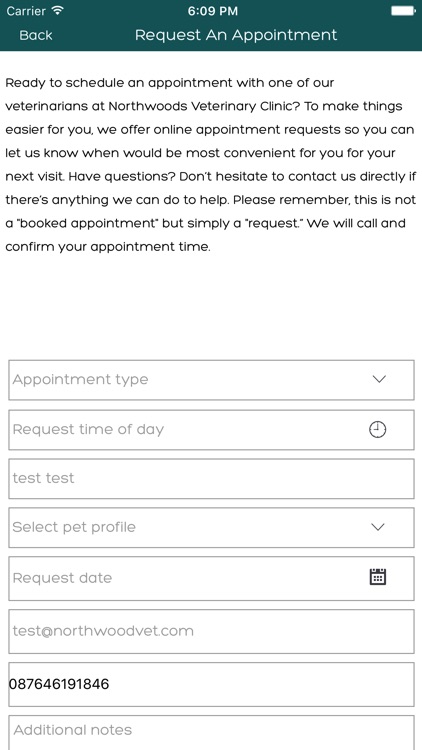
Task: Tap the 6:09 PM clock in status bar
Action: [212, 11]
